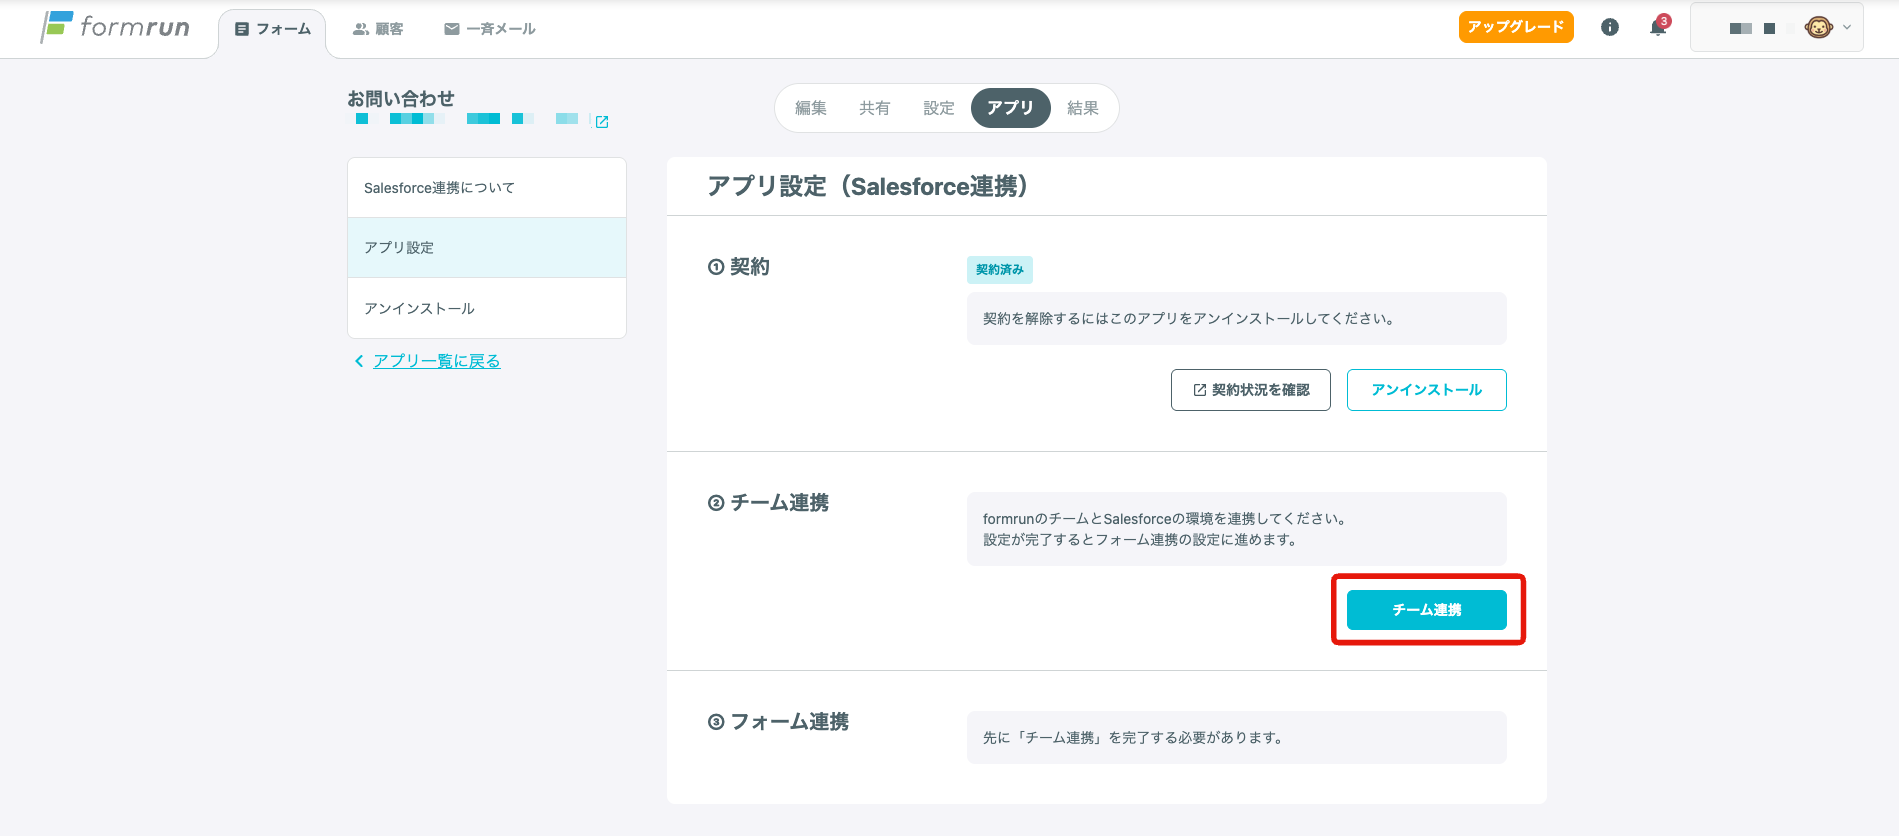Click the 先に「チーム連携」を完了する notice
Viewport: 1899px width, 836px height.
(x=1236, y=738)
